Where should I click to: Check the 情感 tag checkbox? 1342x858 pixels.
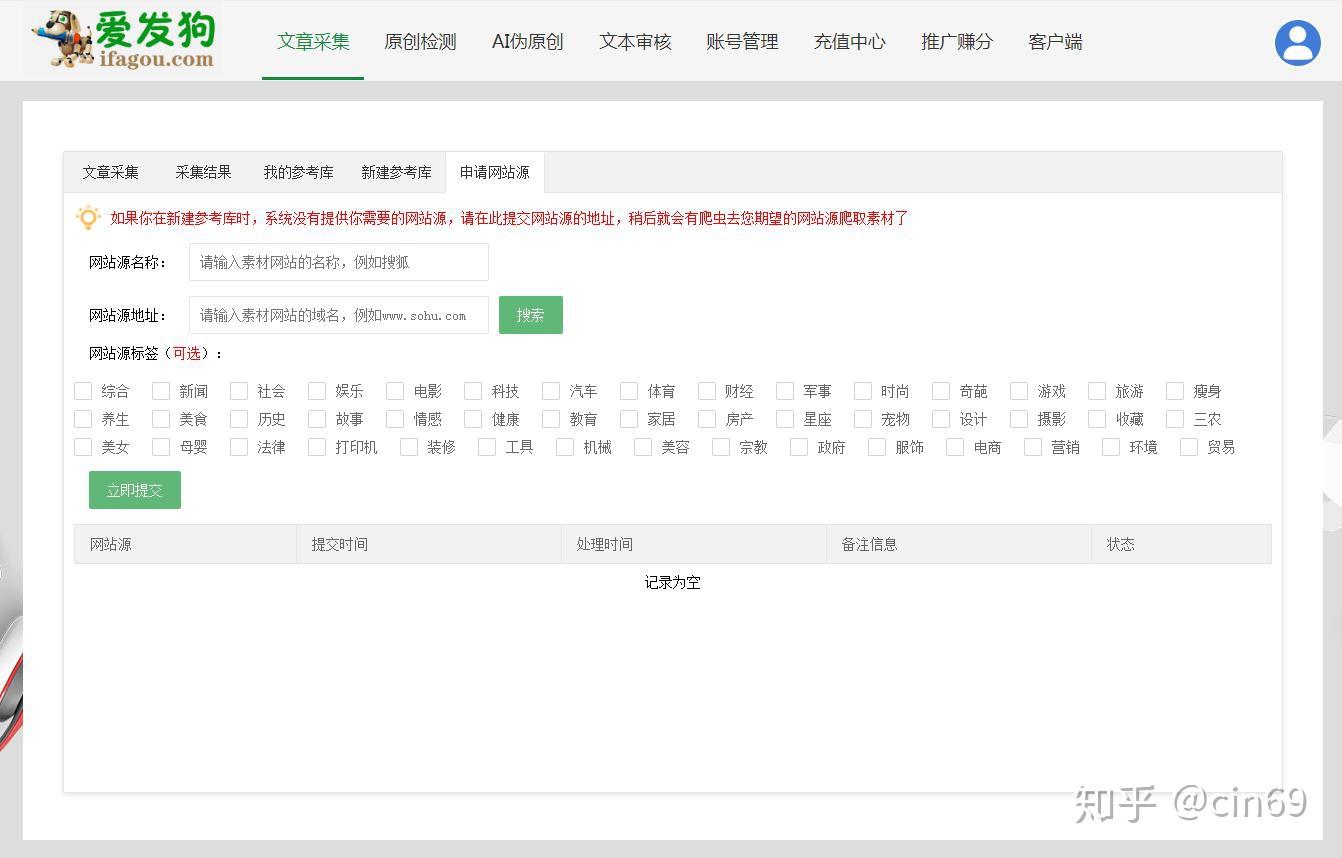pyautogui.click(x=395, y=419)
